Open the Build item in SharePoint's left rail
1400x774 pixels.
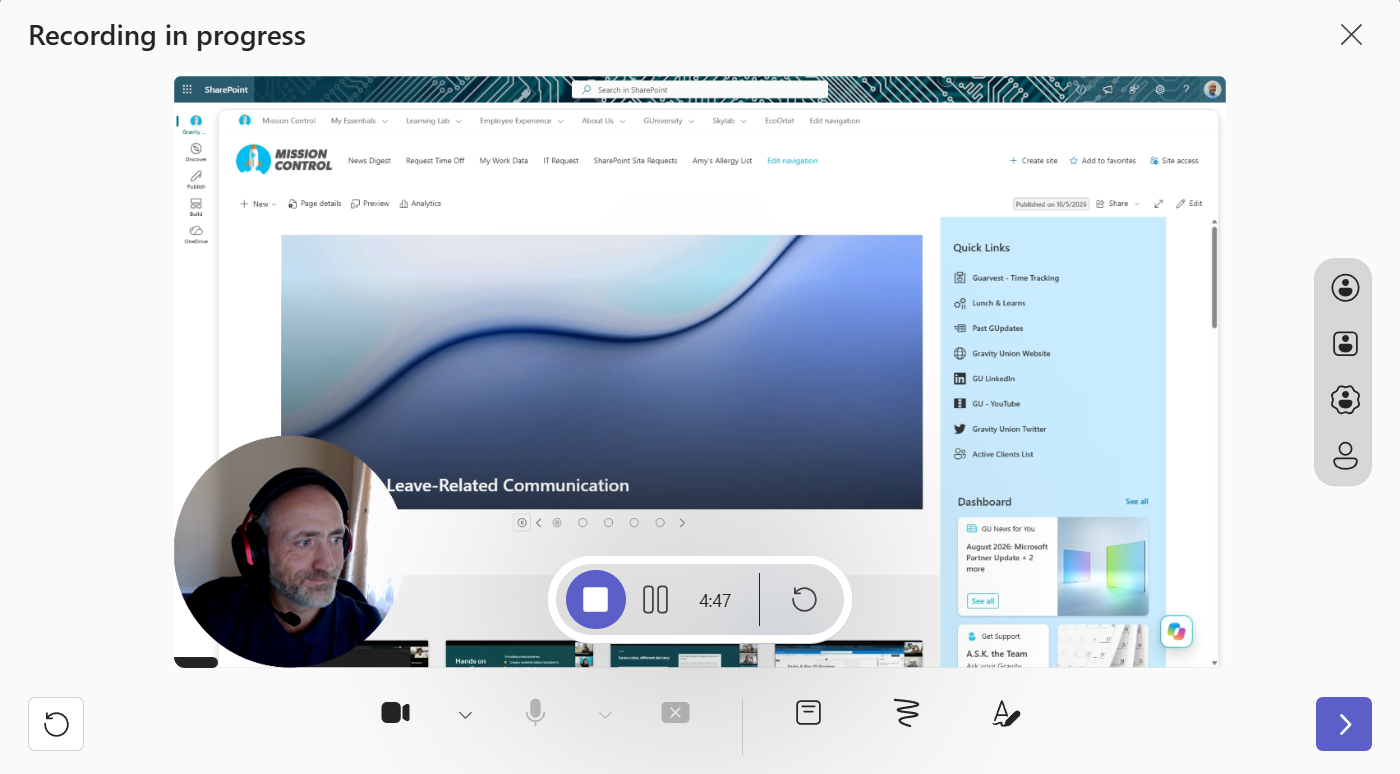coord(196,207)
